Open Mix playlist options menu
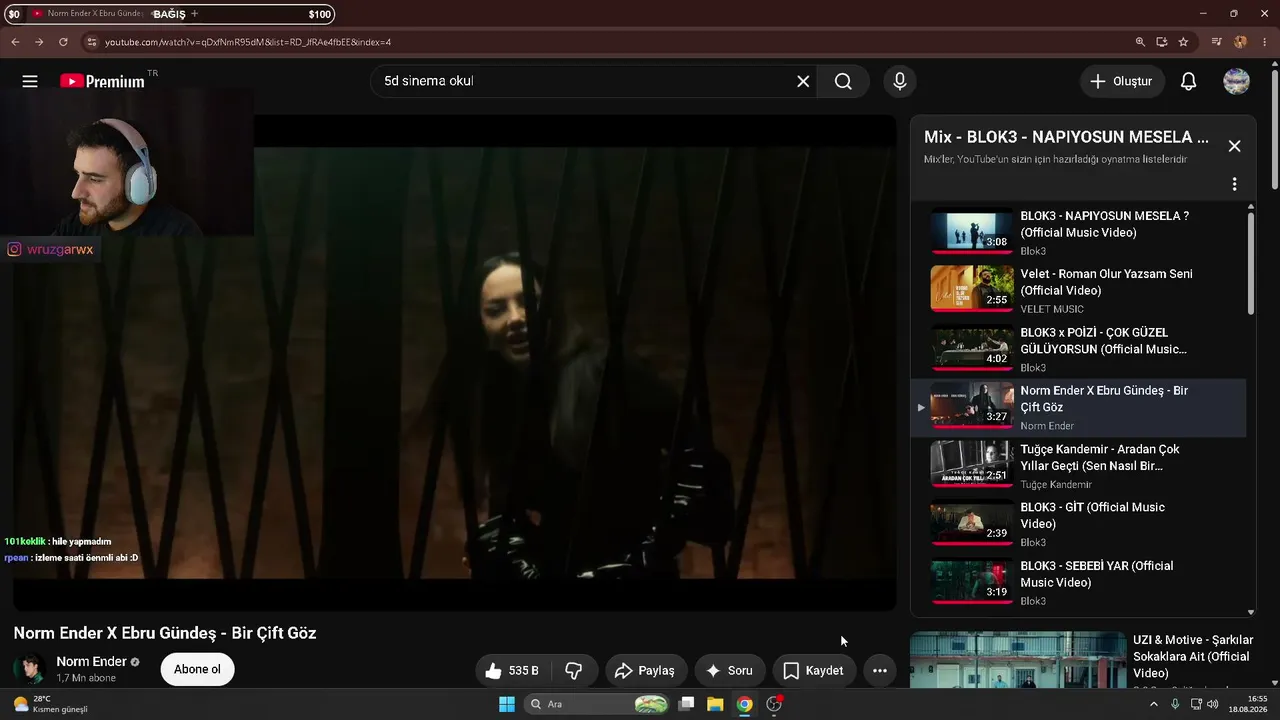Screen dimensions: 1280x720 coord(1234,184)
